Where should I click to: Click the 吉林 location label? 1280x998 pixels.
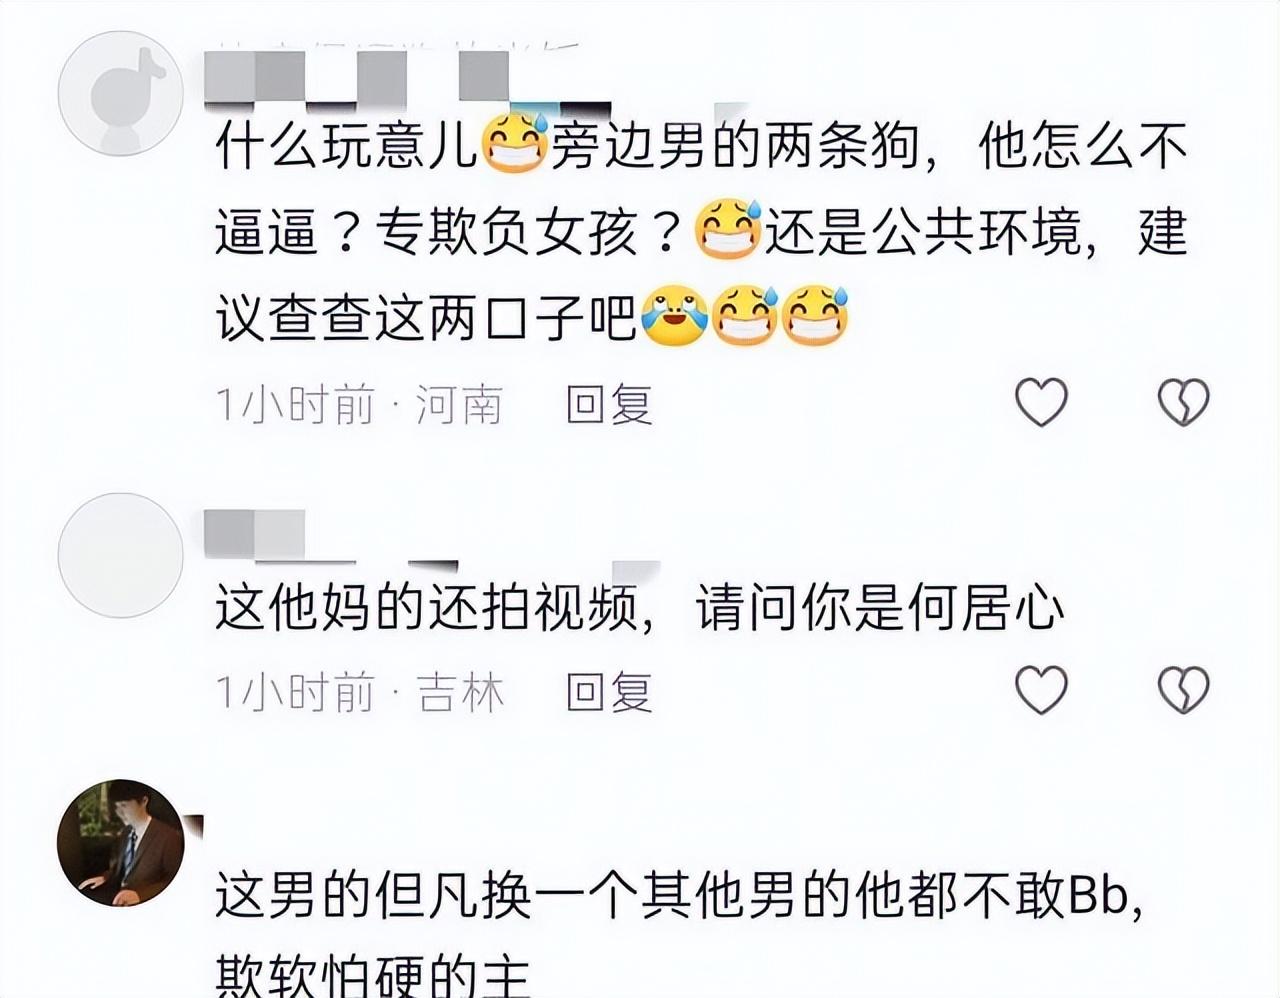pos(459,691)
